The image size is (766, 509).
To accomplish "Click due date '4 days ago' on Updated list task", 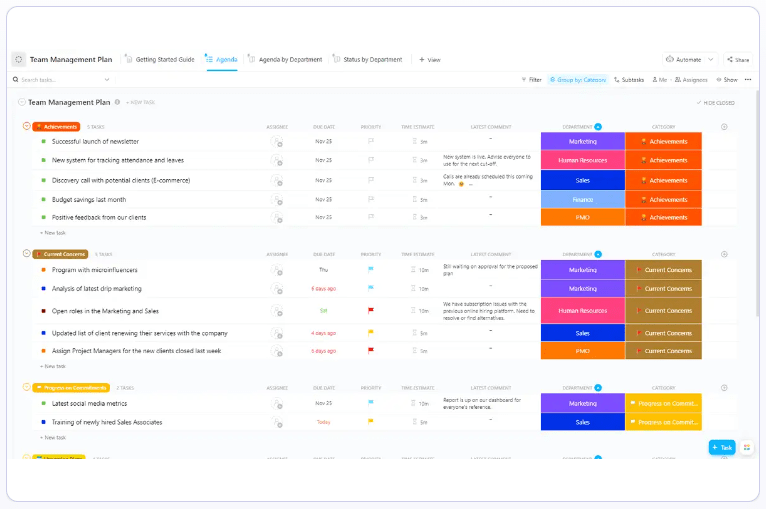I will pos(323,333).
